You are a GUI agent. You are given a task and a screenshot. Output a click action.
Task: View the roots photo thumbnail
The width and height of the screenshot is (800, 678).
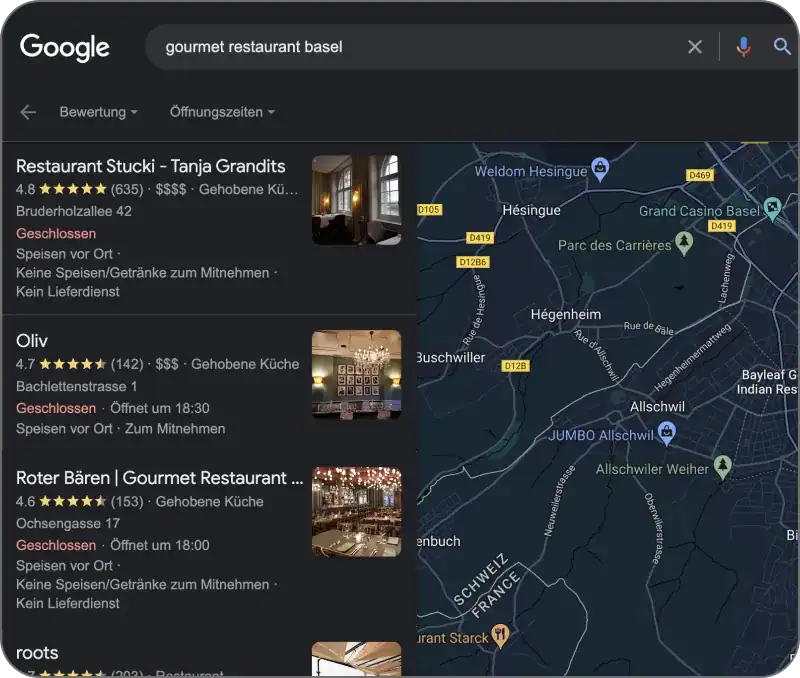(356, 659)
